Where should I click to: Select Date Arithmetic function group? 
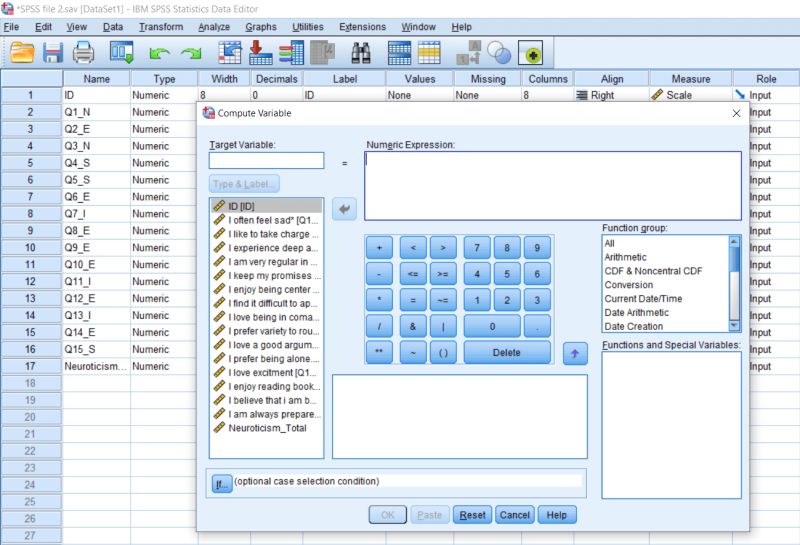tap(636, 312)
